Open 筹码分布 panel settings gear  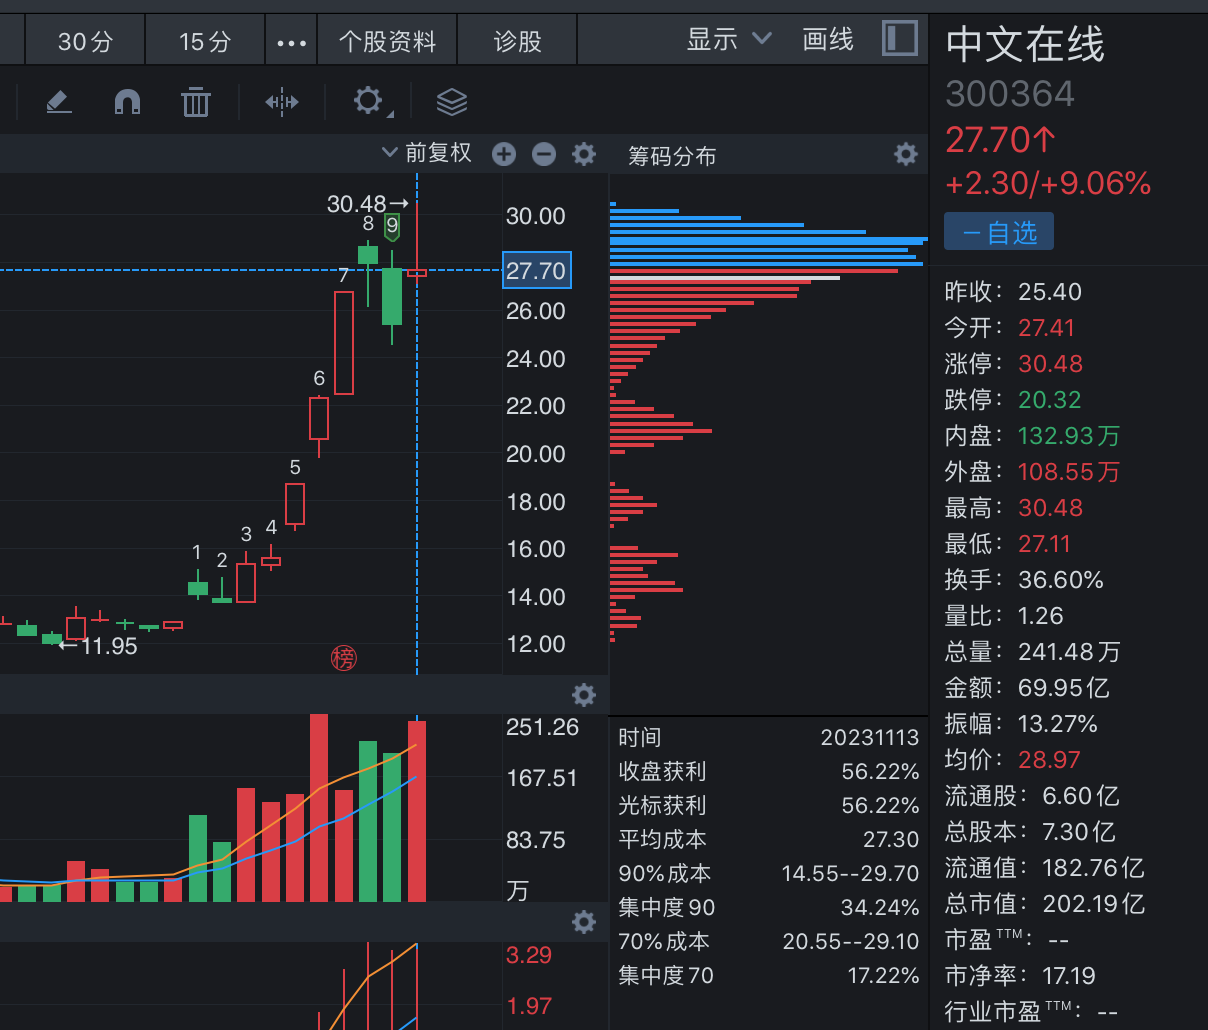point(905,154)
